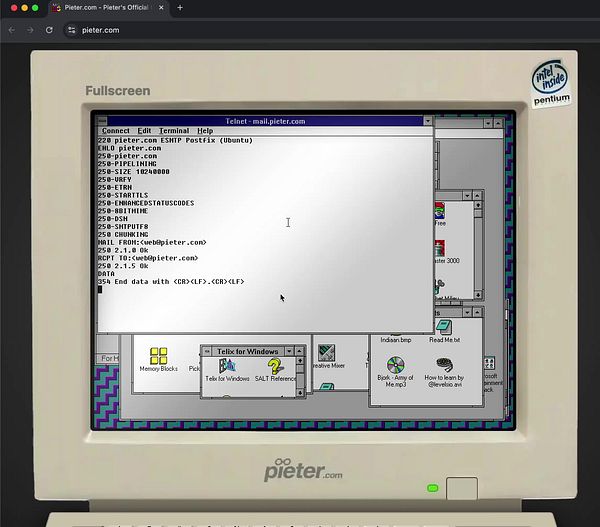
Task: Open the Edit menu in Telnet
Action: [x=144, y=131]
